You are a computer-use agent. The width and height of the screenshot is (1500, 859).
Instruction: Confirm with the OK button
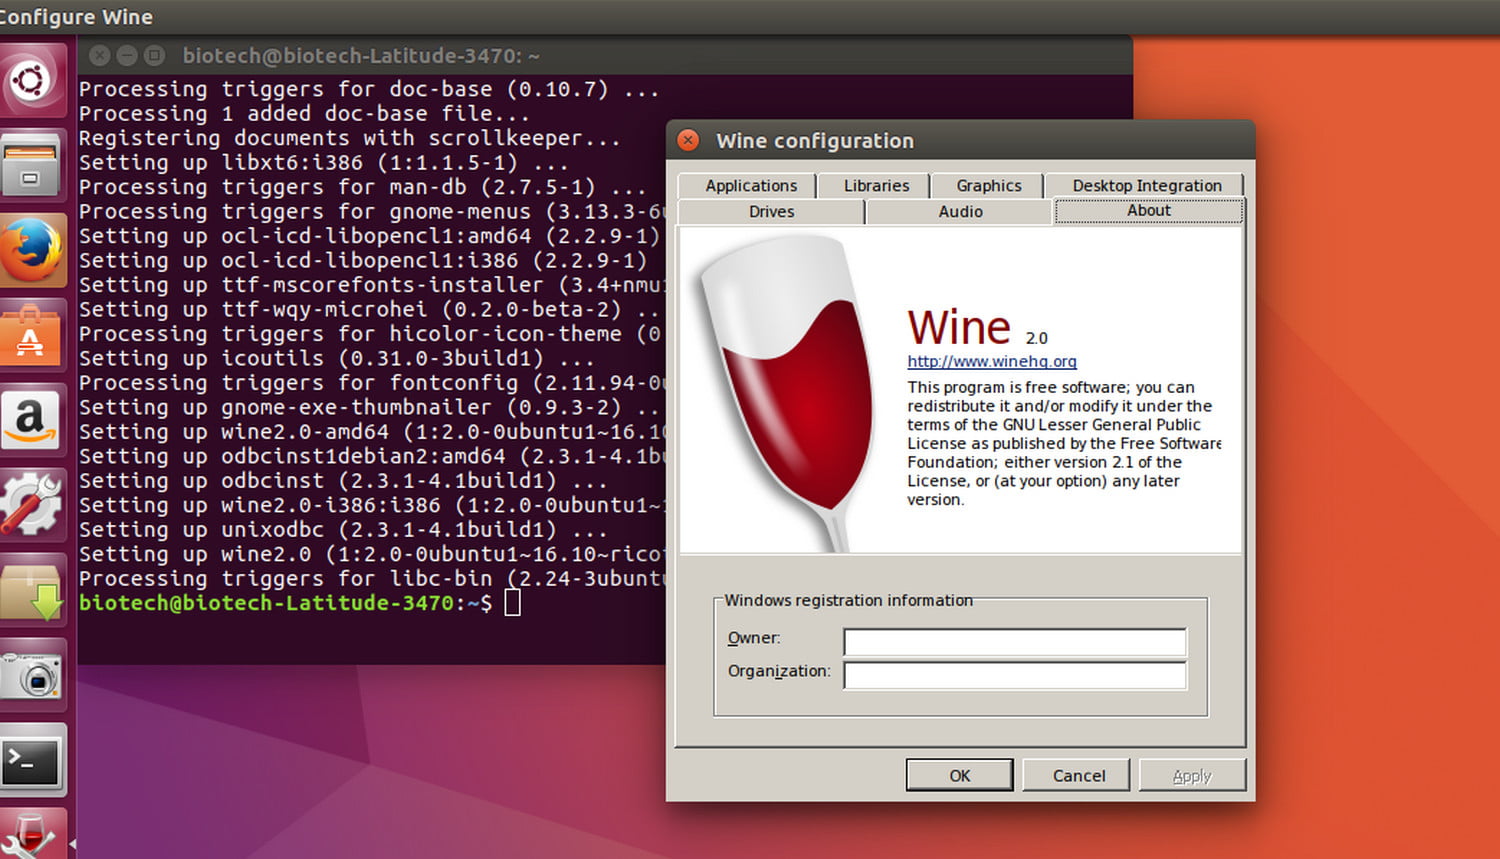pyautogui.click(x=960, y=775)
